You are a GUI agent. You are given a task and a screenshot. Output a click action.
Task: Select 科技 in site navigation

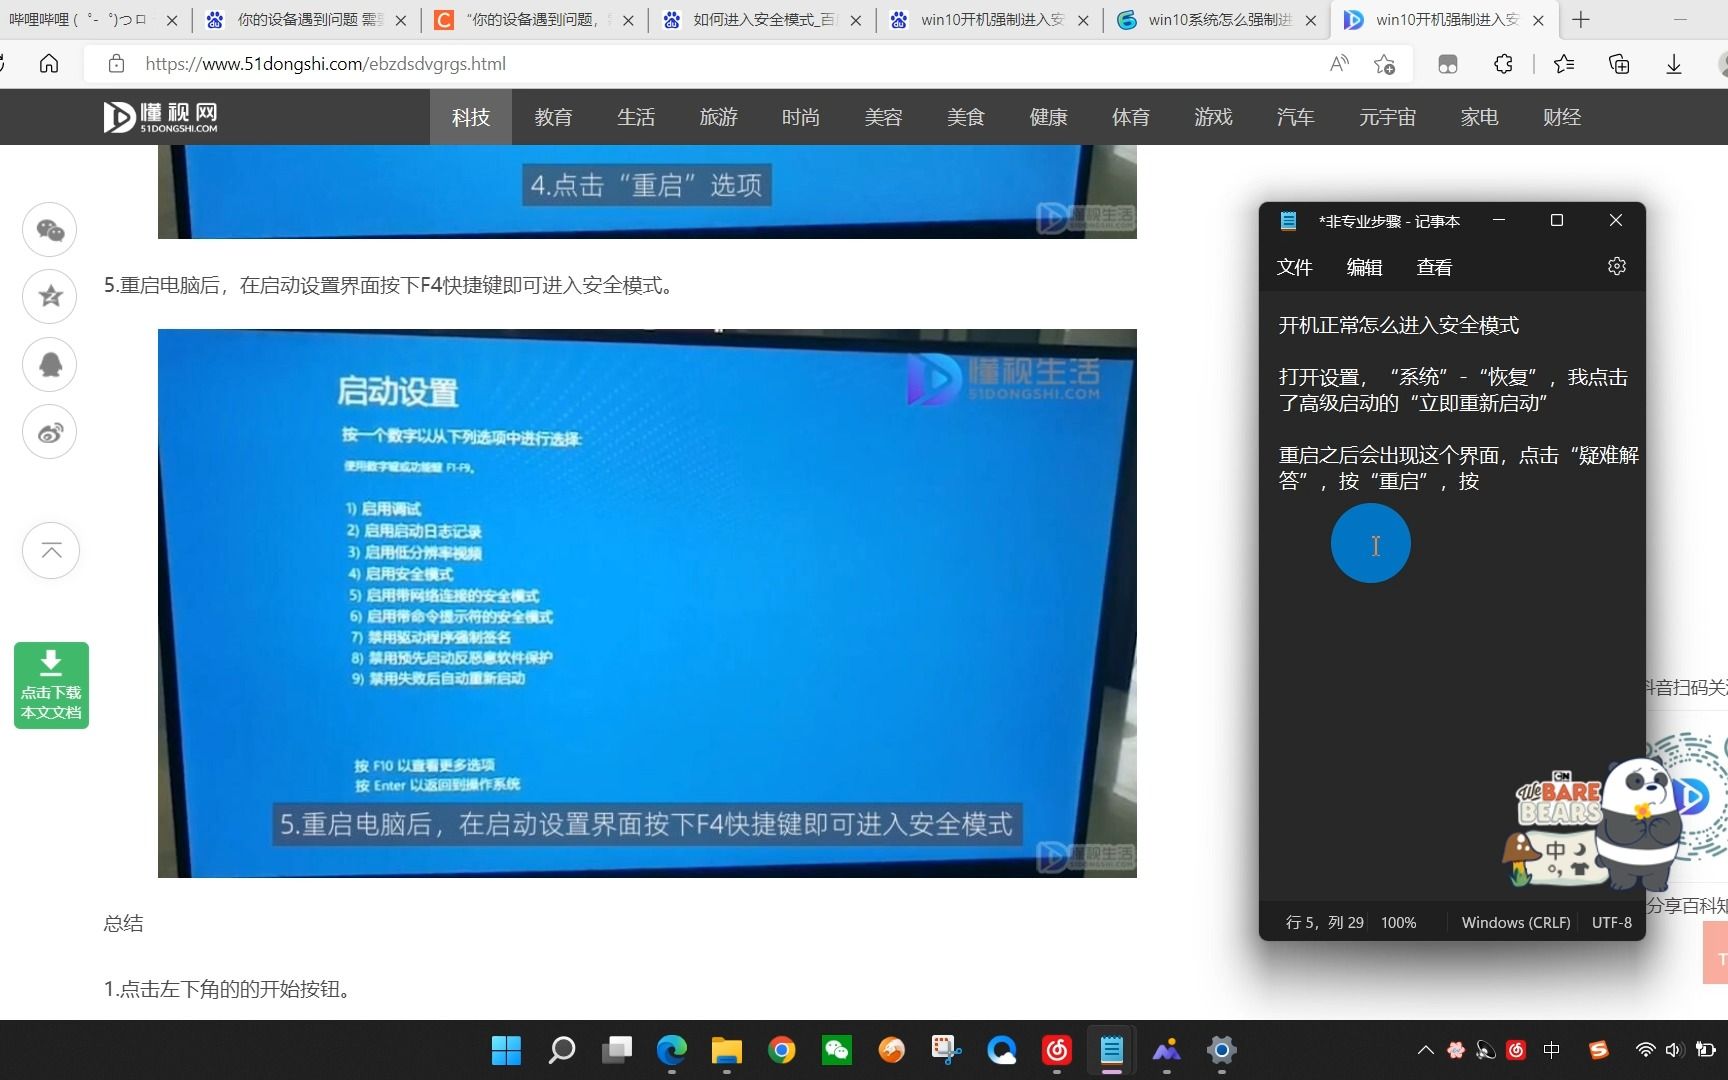click(470, 117)
